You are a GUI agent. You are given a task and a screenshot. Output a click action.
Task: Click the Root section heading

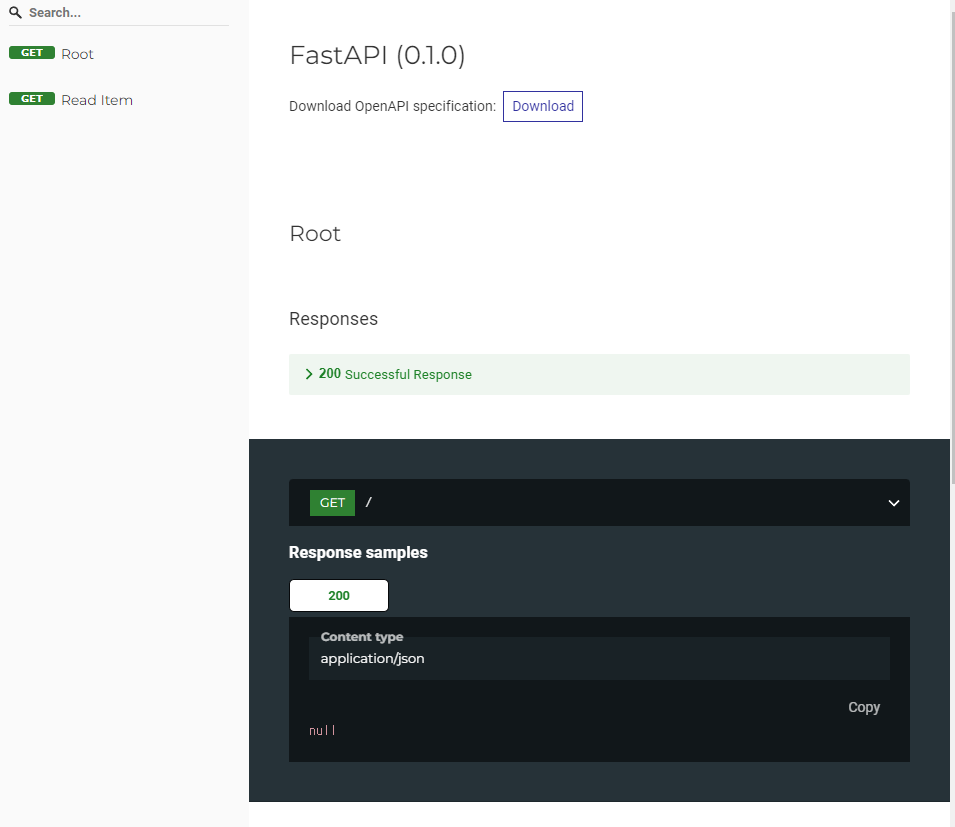315,234
